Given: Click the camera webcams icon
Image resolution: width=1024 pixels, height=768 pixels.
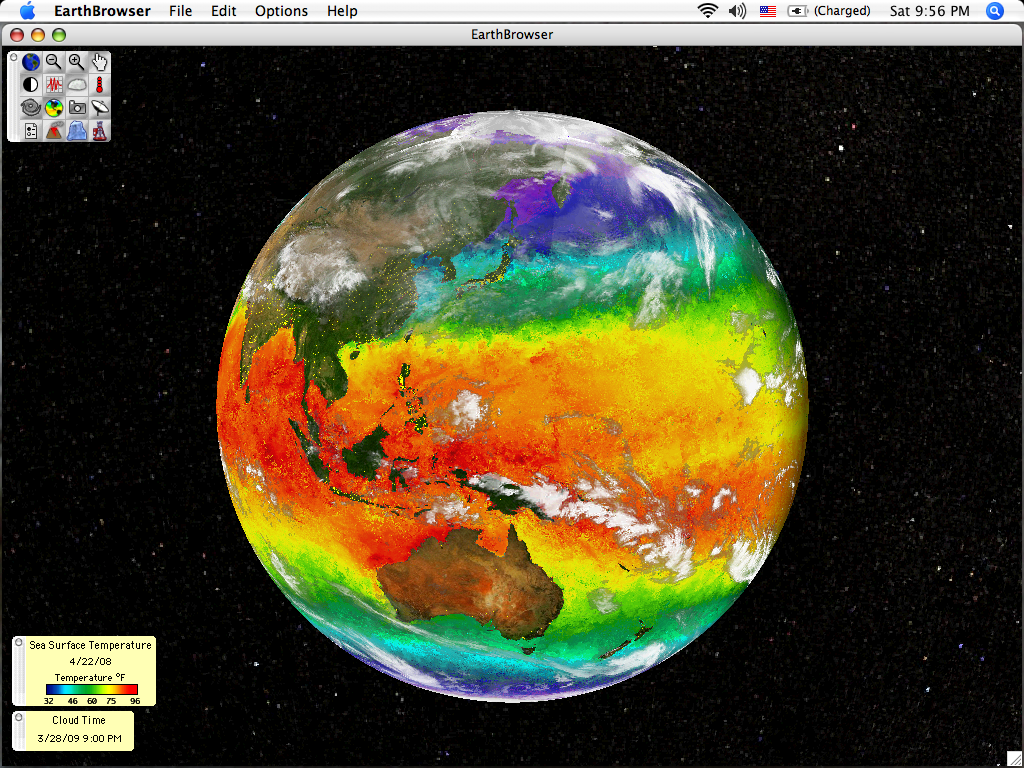Looking at the screenshot, I should (x=76, y=108).
